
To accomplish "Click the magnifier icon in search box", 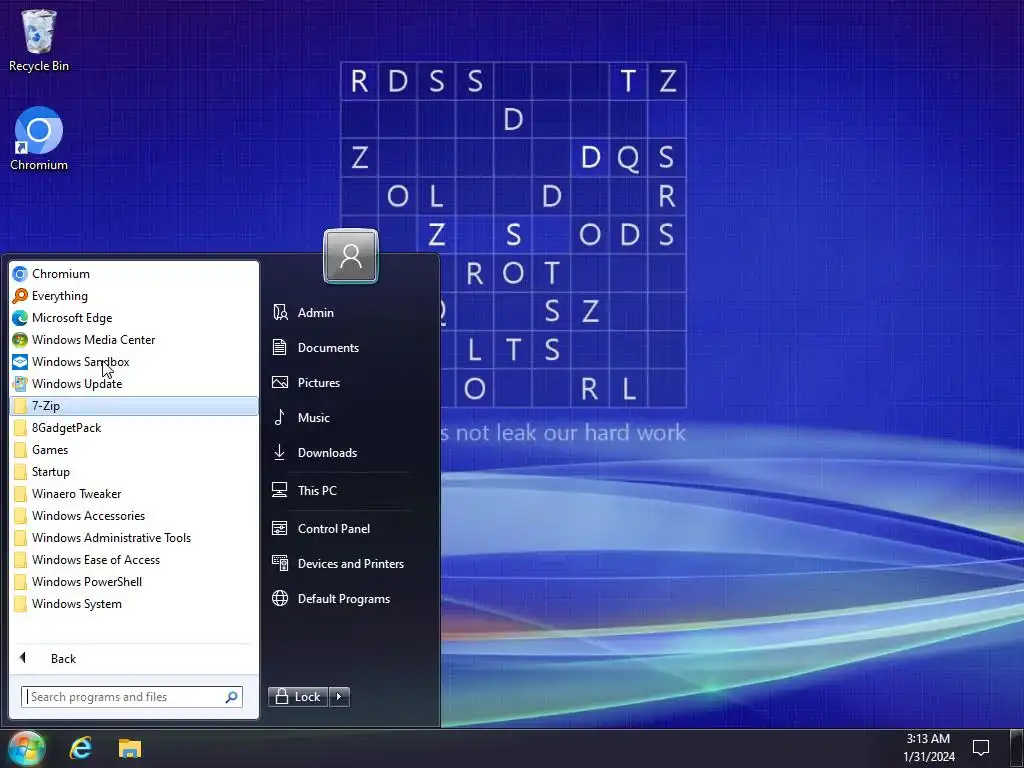I will [x=231, y=697].
